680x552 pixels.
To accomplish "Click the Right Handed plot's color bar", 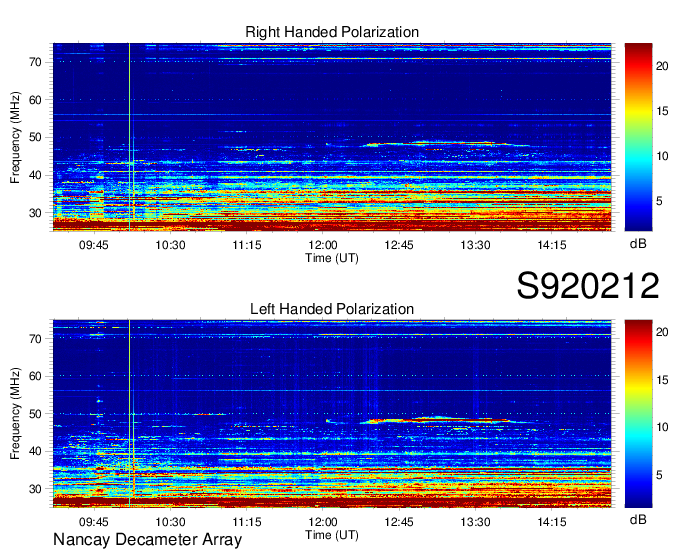I will 638,137.
